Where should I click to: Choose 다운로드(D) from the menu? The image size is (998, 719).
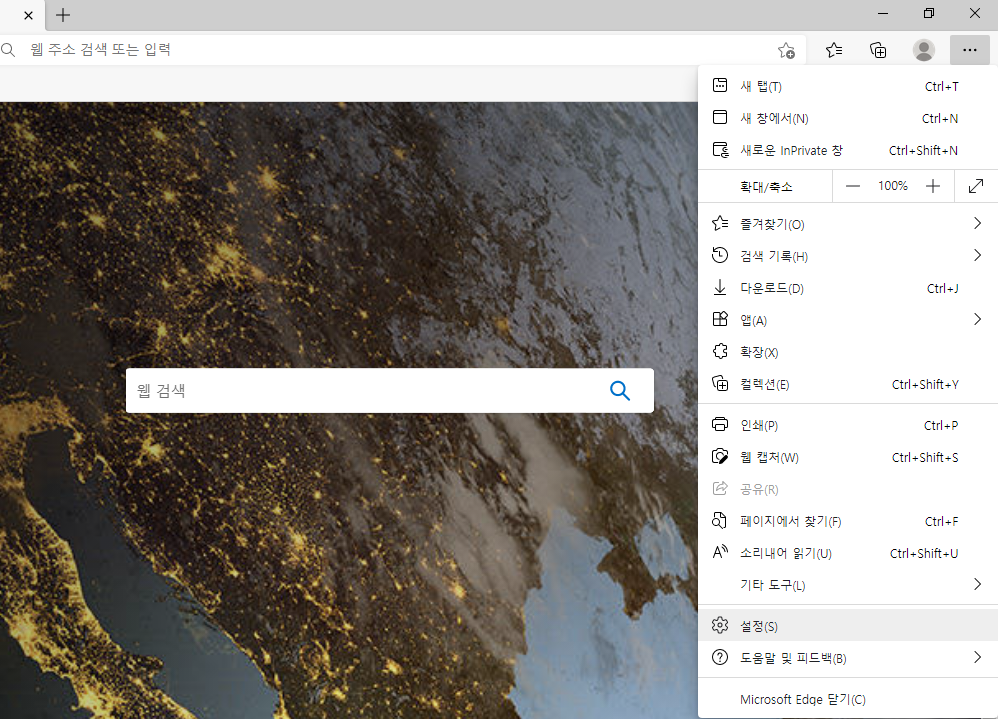[x=848, y=288]
